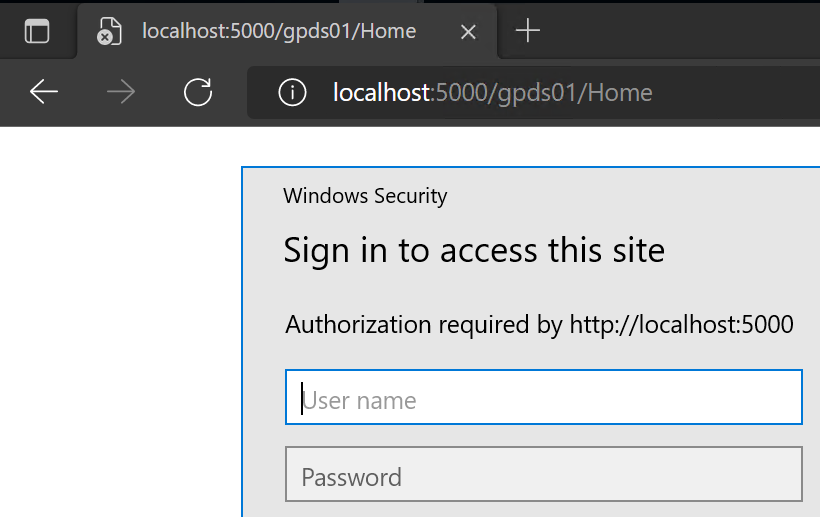The height and width of the screenshot is (517, 820).
Task: Refresh the page with the reload icon
Action: [x=198, y=92]
